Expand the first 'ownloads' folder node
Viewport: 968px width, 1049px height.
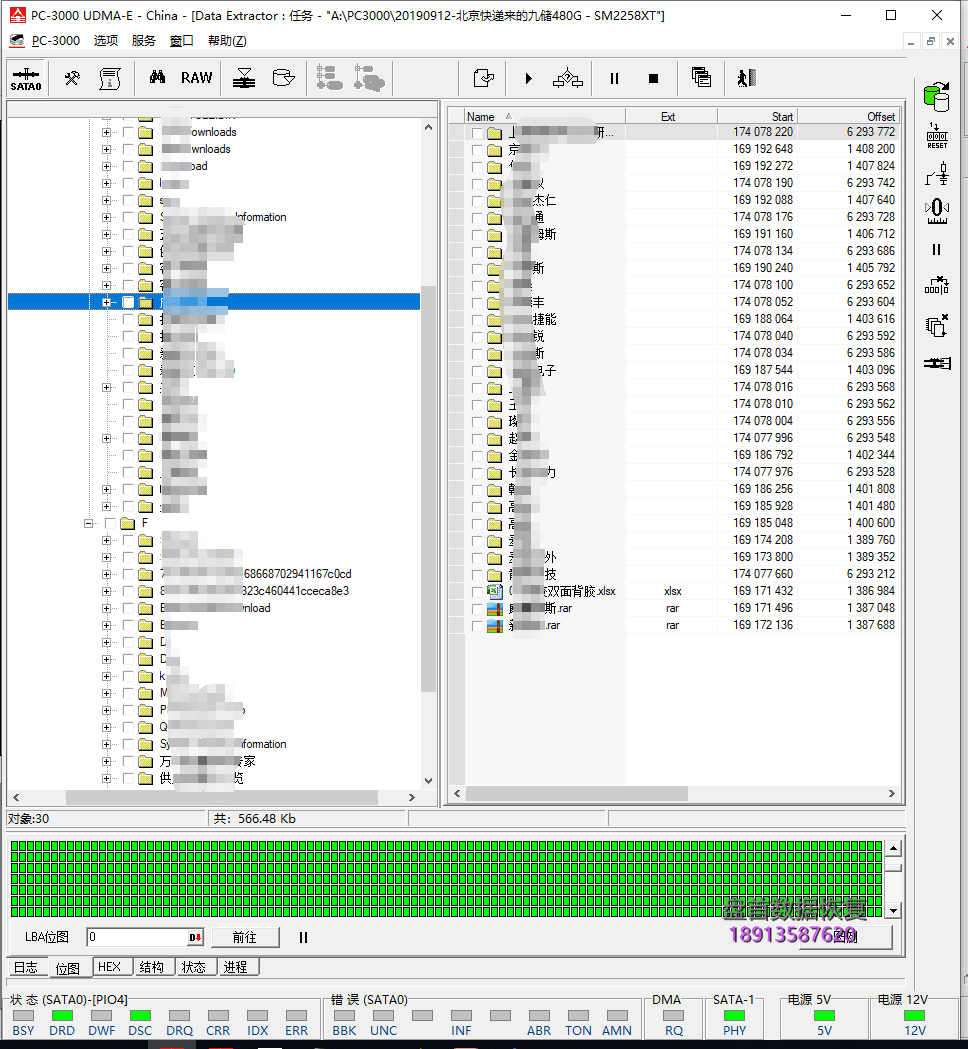106,132
